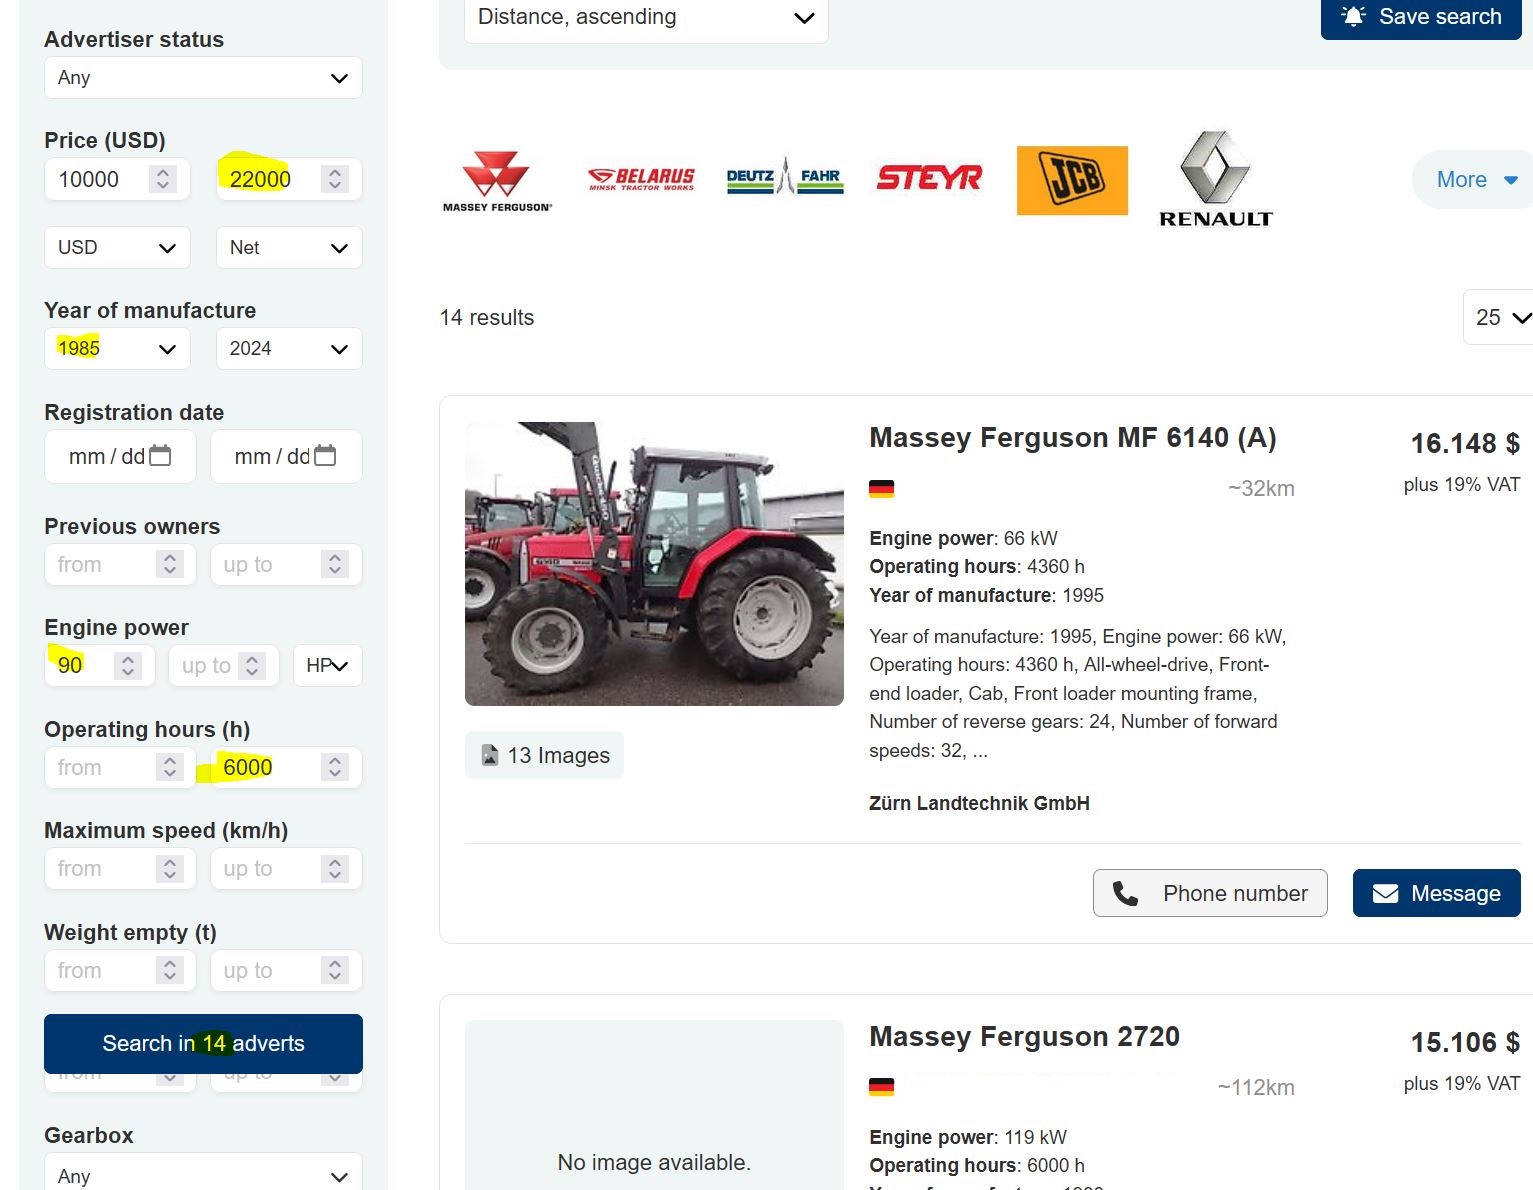Filter by Deutz-Fahr brand logo
The width and height of the screenshot is (1533, 1190).
click(785, 177)
